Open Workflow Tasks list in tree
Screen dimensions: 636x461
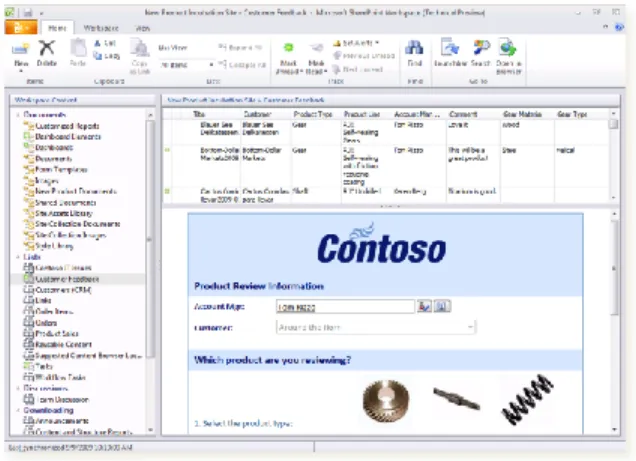60,377
